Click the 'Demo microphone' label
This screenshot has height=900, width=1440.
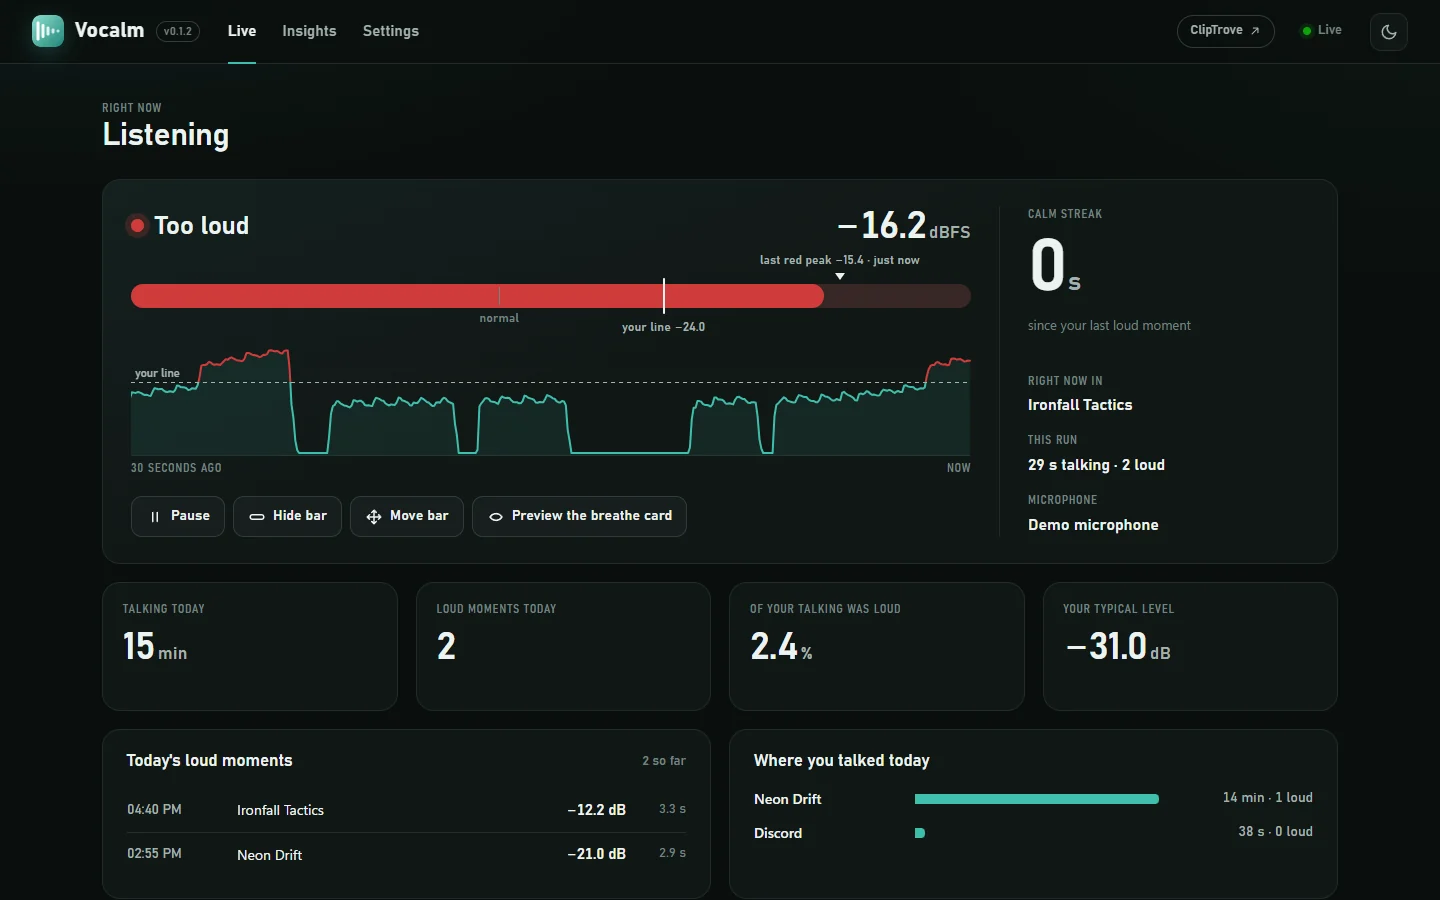1093,525
